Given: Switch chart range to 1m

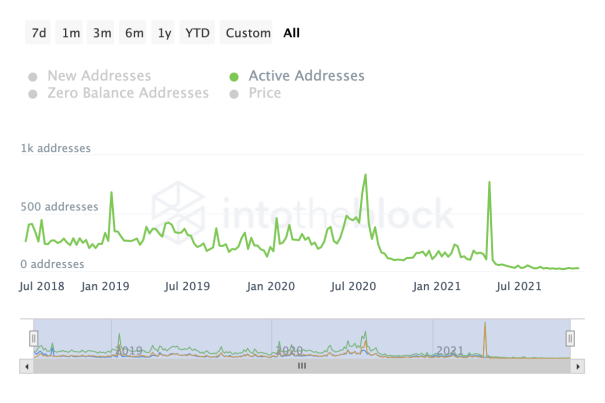Looking at the screenshot, I should [71, 33].
